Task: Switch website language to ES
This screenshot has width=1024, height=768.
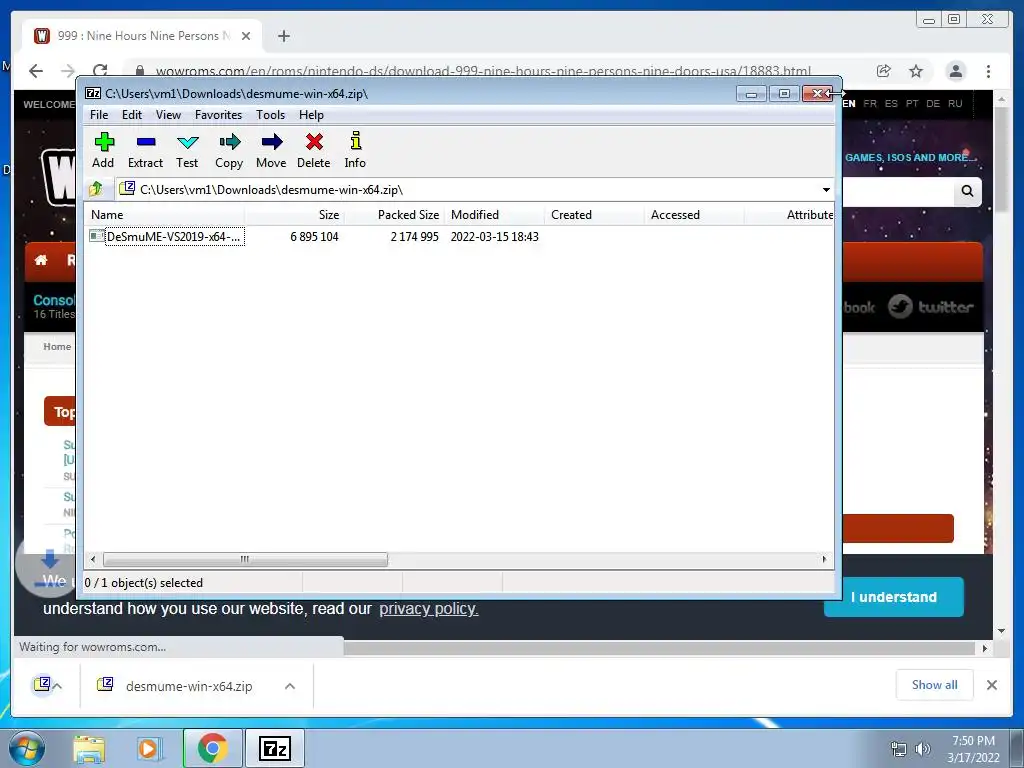Action: 891,103
